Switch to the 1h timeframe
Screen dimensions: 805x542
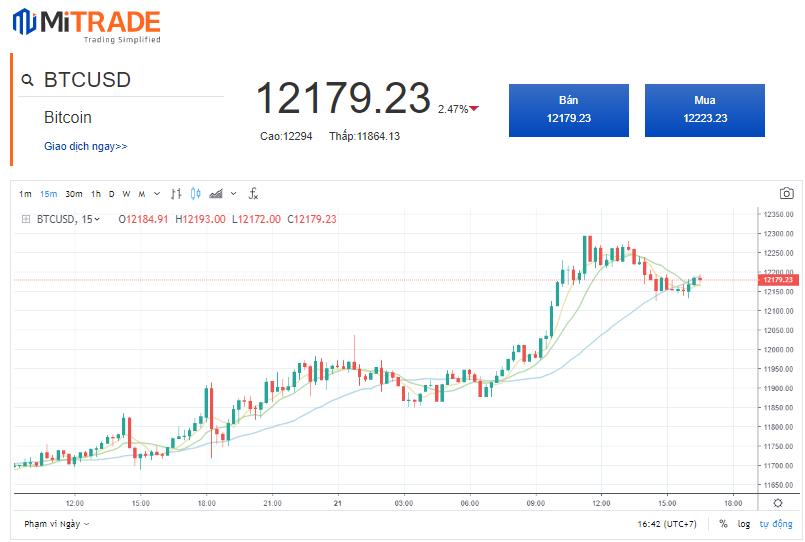(x=96, y=194)
